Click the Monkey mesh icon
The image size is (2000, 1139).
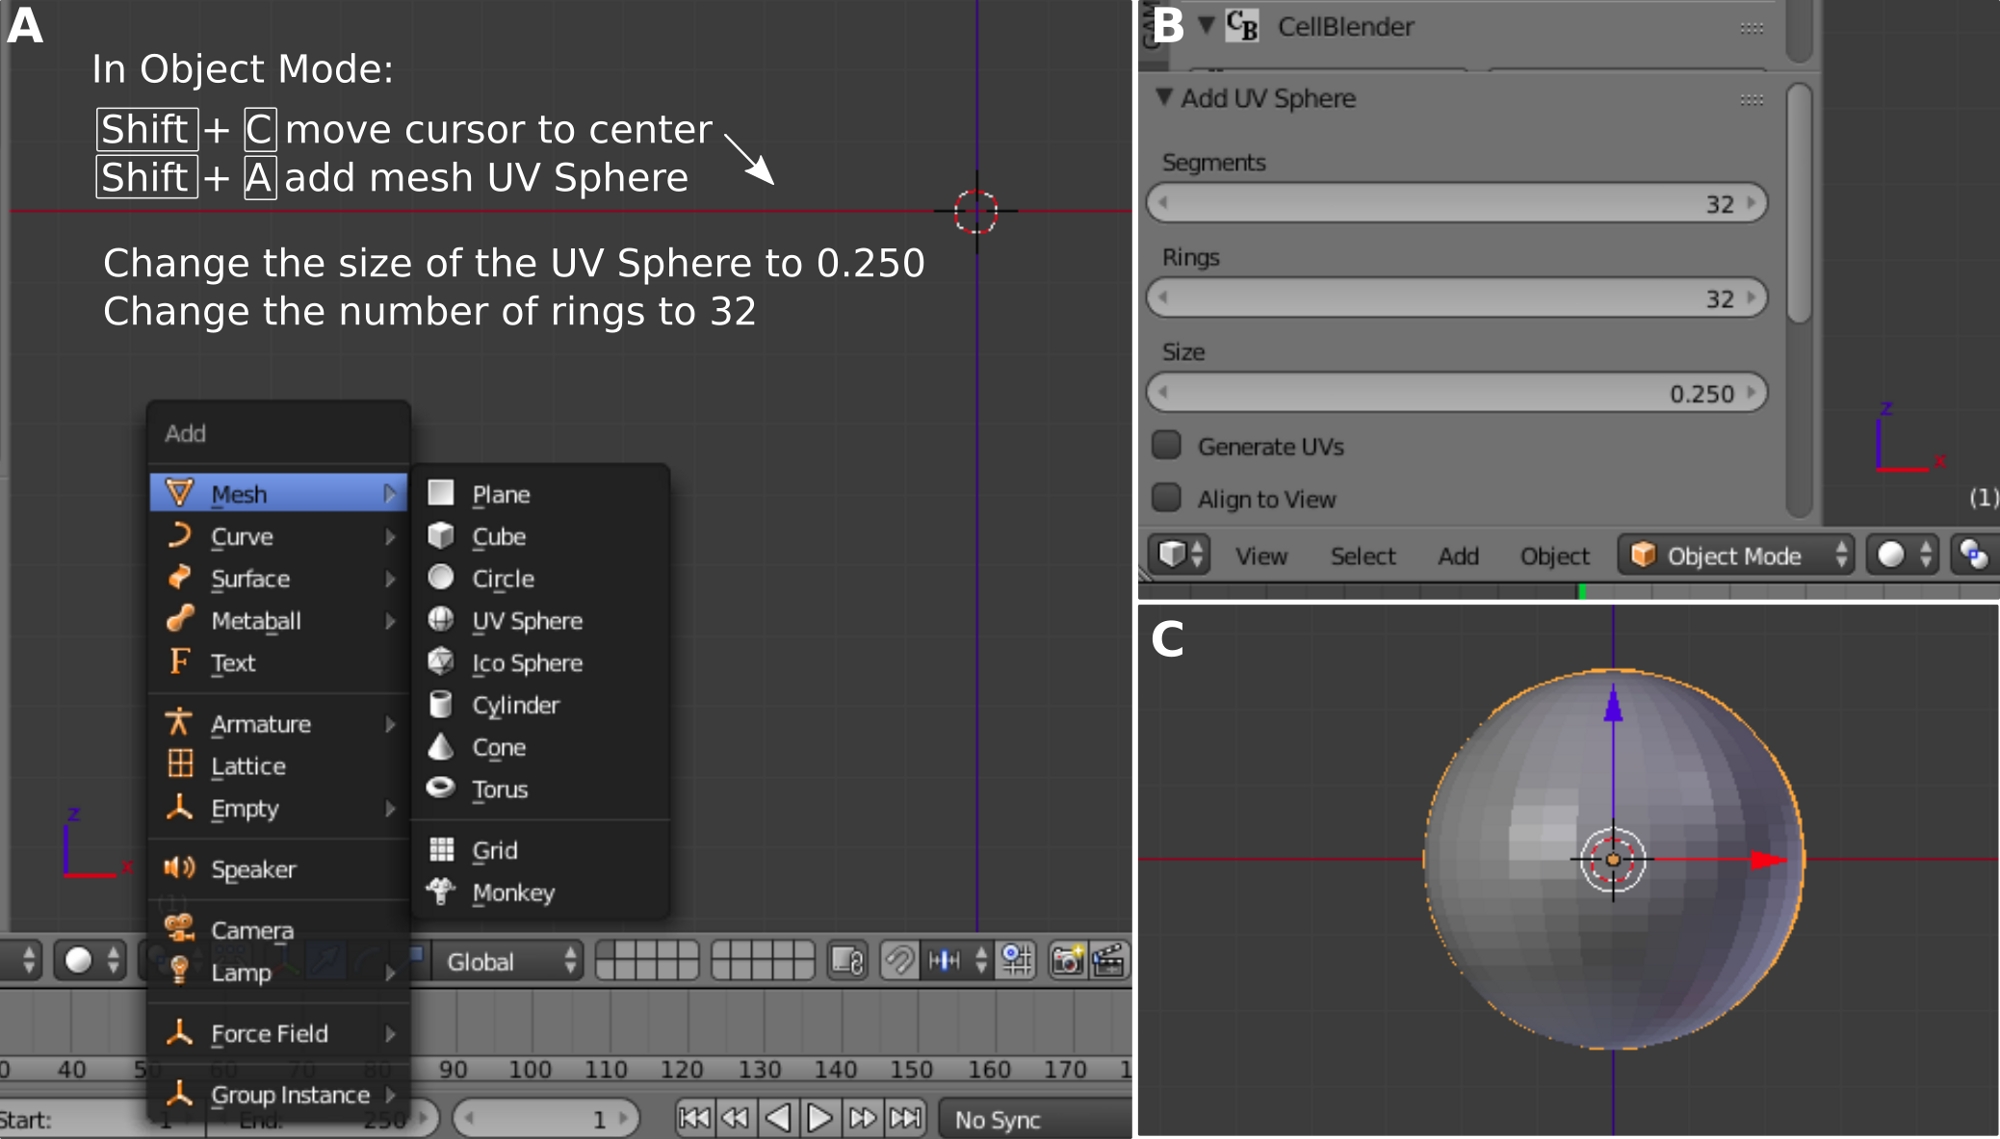click(441, 891)
